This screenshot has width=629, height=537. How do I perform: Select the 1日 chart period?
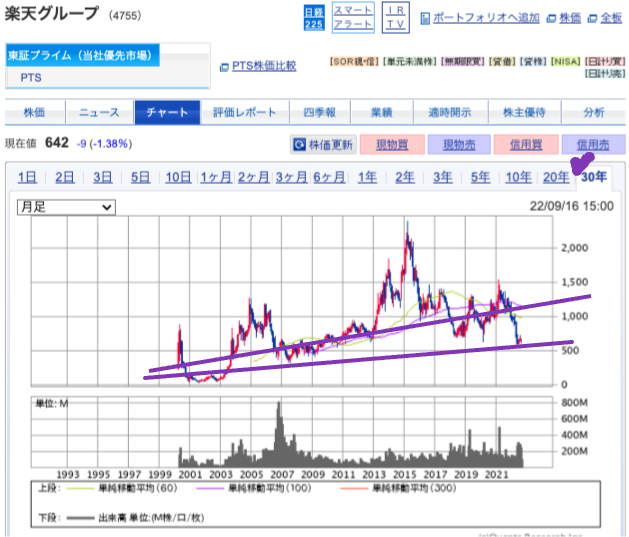point(27,177)
